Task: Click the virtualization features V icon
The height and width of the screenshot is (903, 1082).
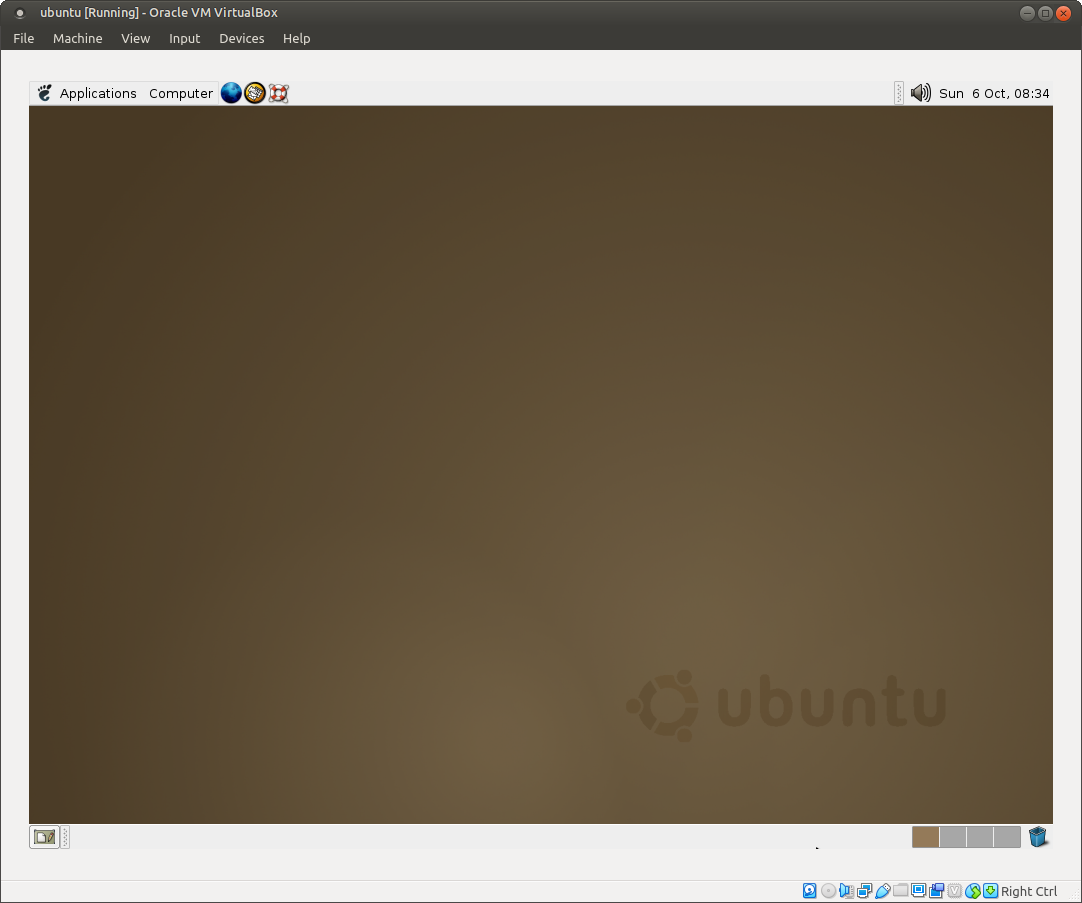Action: coord(954,891)
